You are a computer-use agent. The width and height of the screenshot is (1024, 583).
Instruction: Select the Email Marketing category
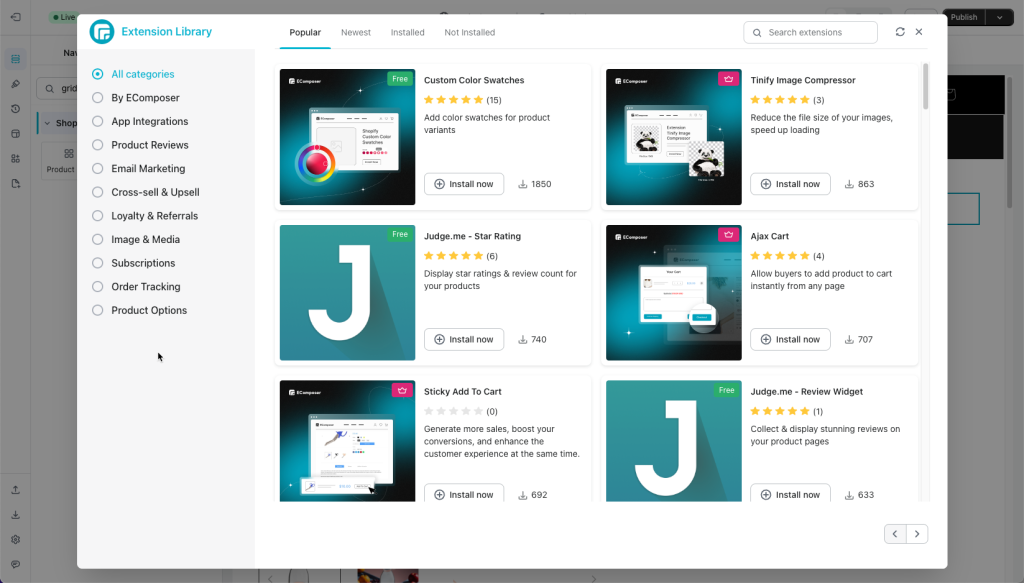point(138,168)
